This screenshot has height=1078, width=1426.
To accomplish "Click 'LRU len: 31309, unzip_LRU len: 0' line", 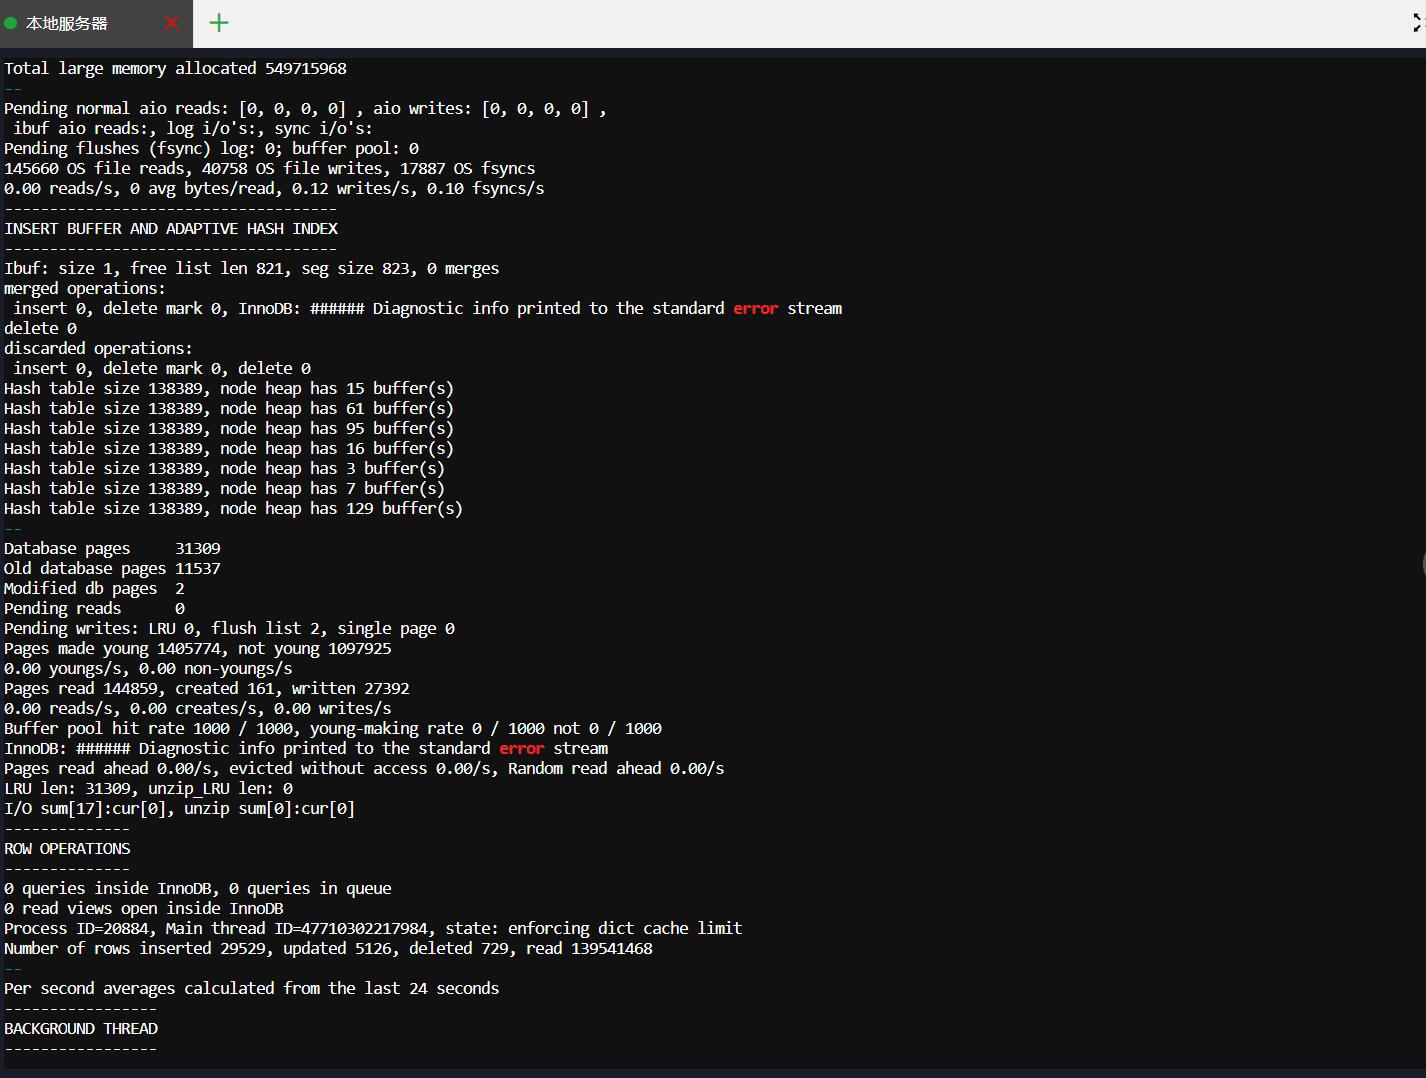I will (148, 788).
